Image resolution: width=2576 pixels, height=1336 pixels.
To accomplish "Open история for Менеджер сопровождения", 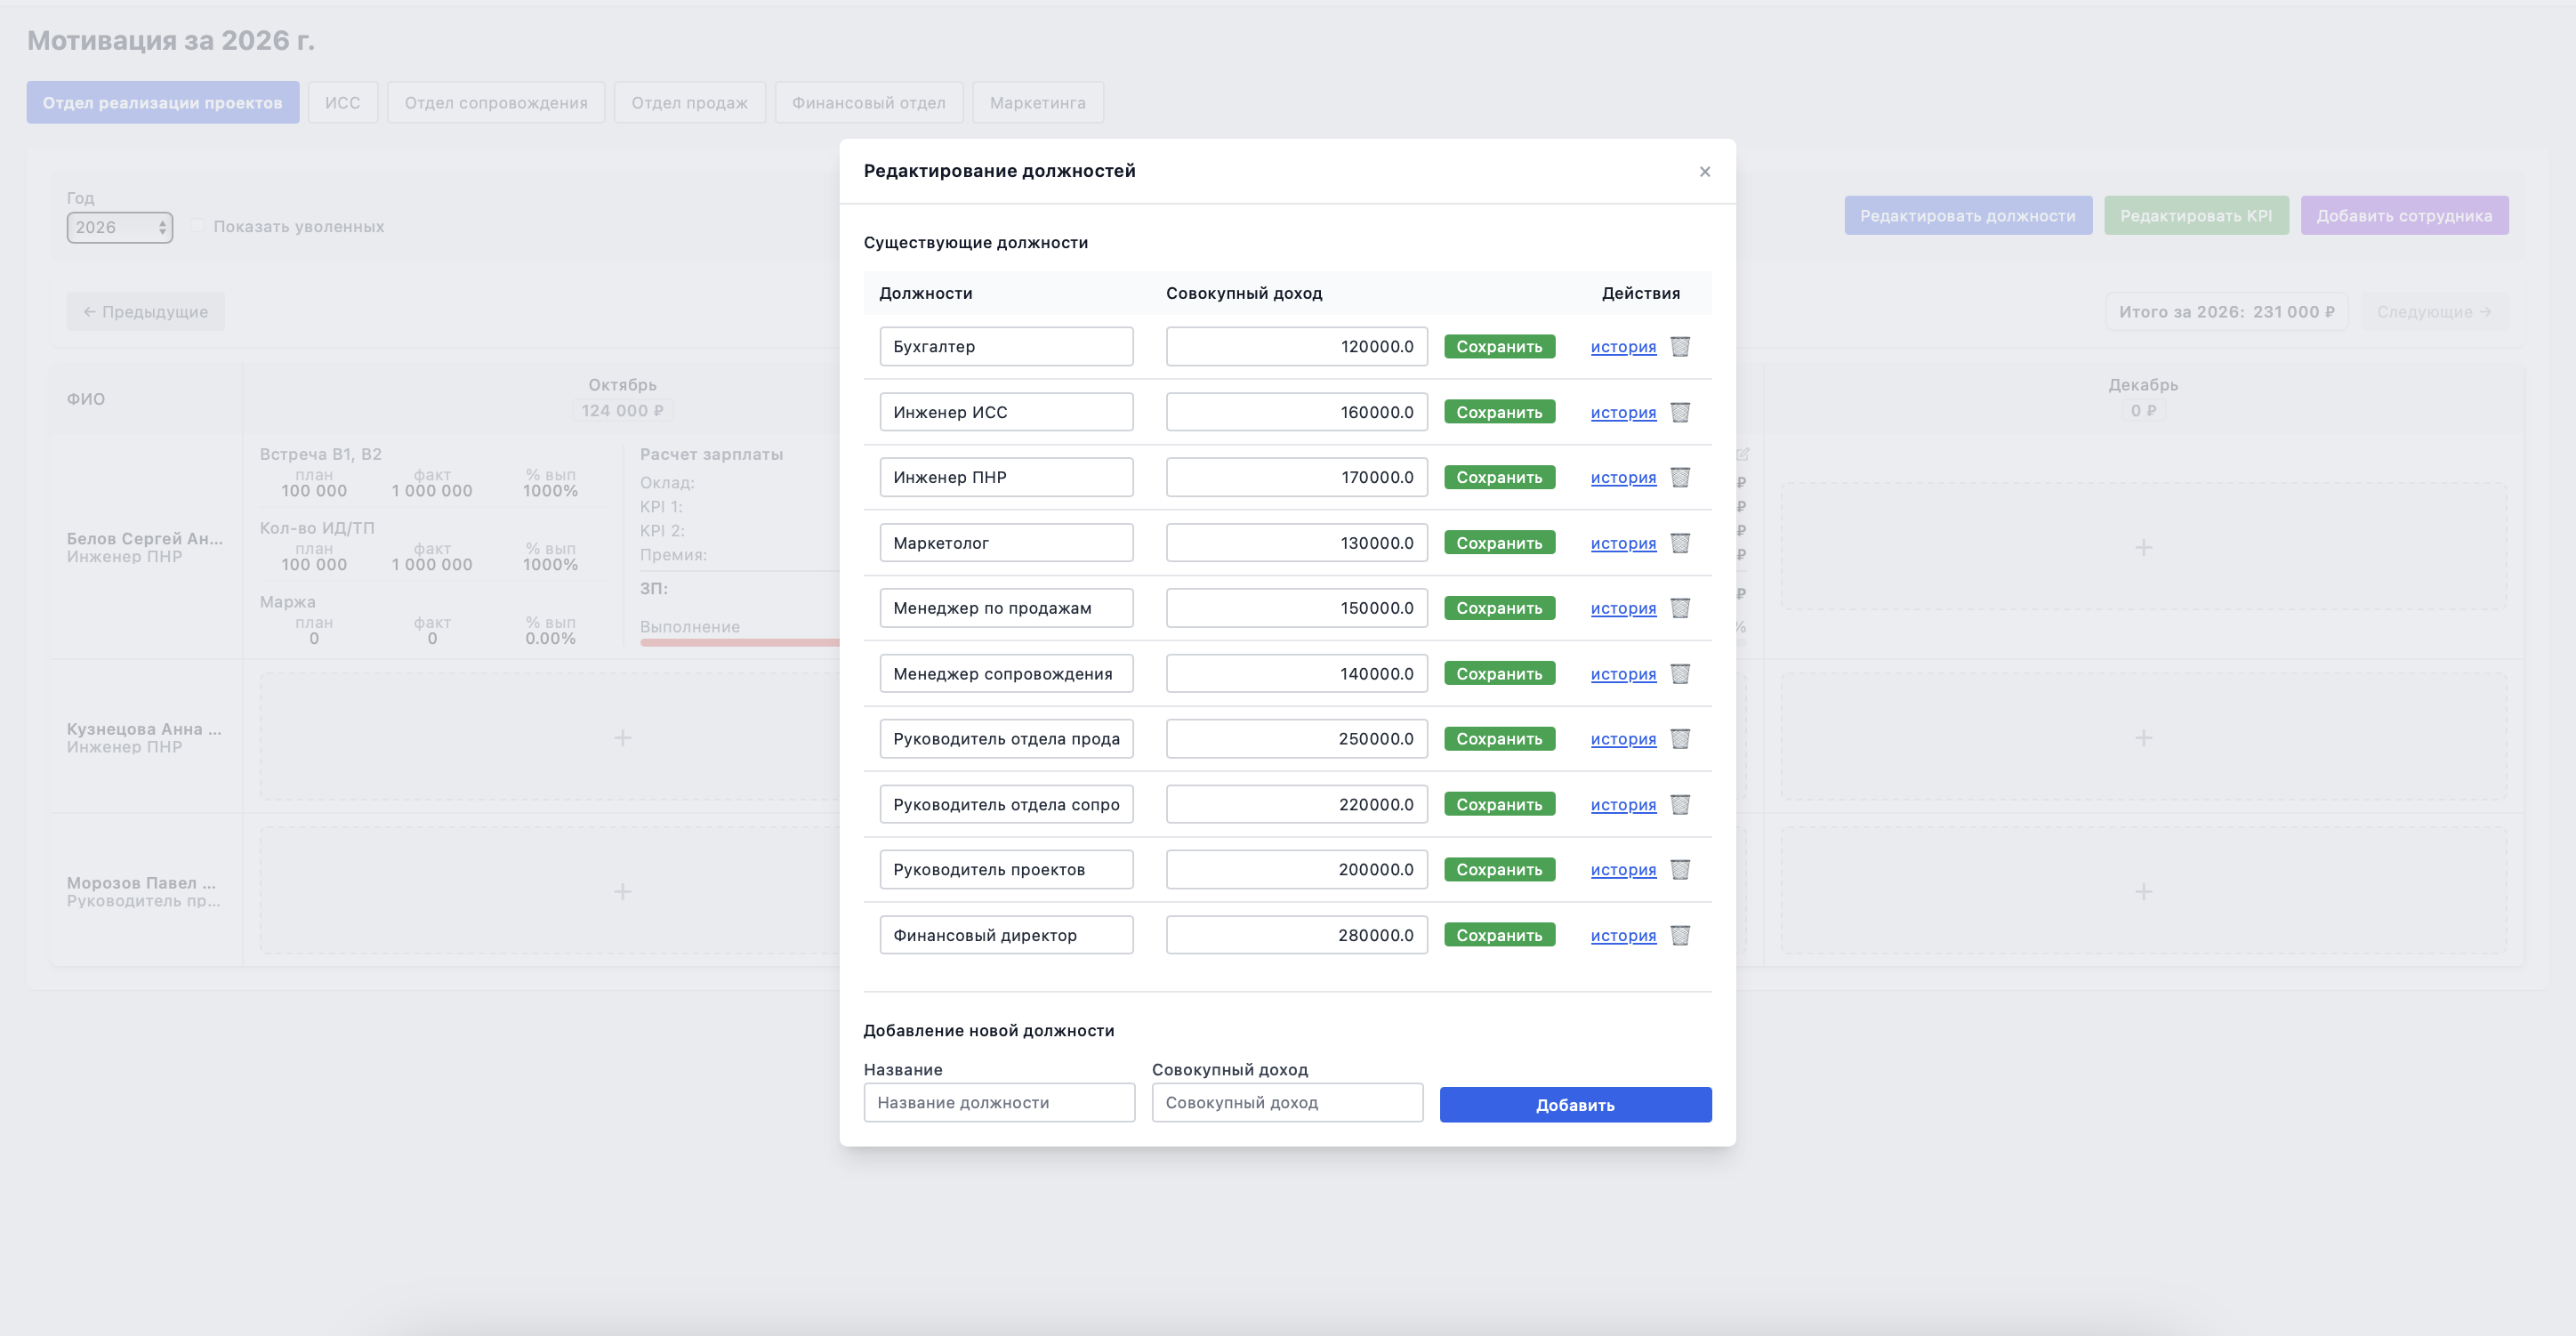I will click(1623, 674).
